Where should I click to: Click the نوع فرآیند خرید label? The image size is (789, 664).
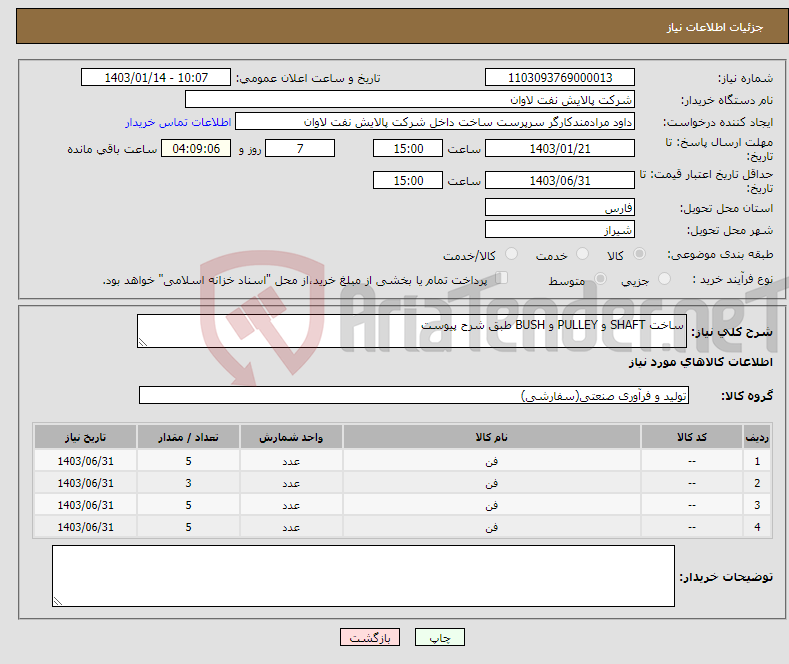point(732,279)
